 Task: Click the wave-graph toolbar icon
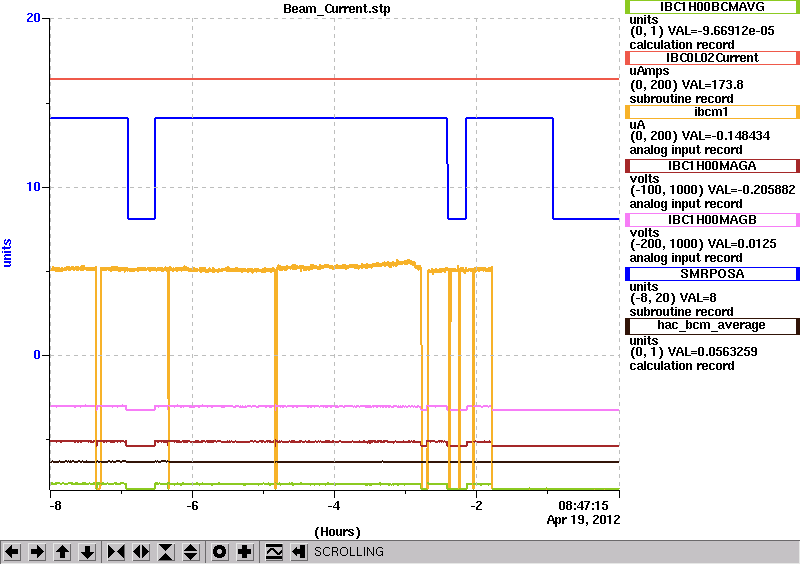[274, 552]
